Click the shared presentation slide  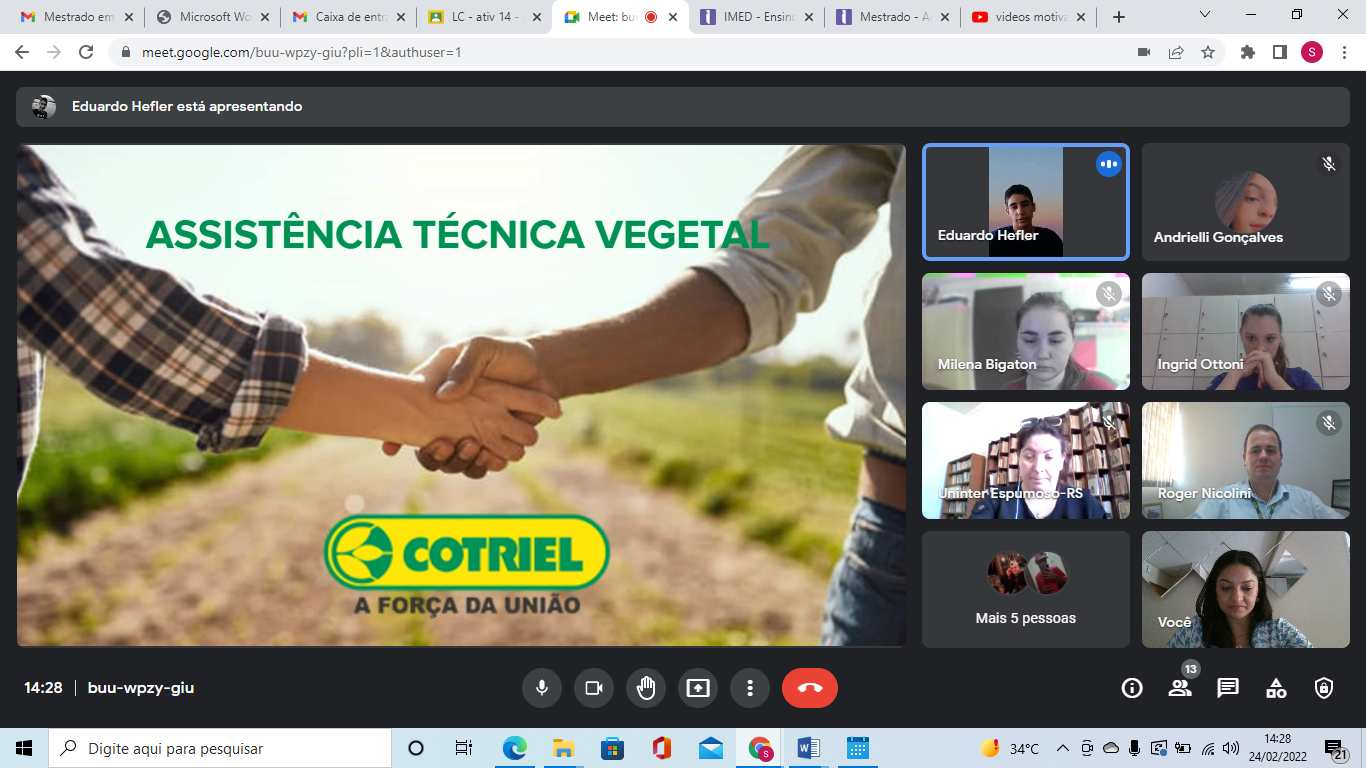(461, 395)
